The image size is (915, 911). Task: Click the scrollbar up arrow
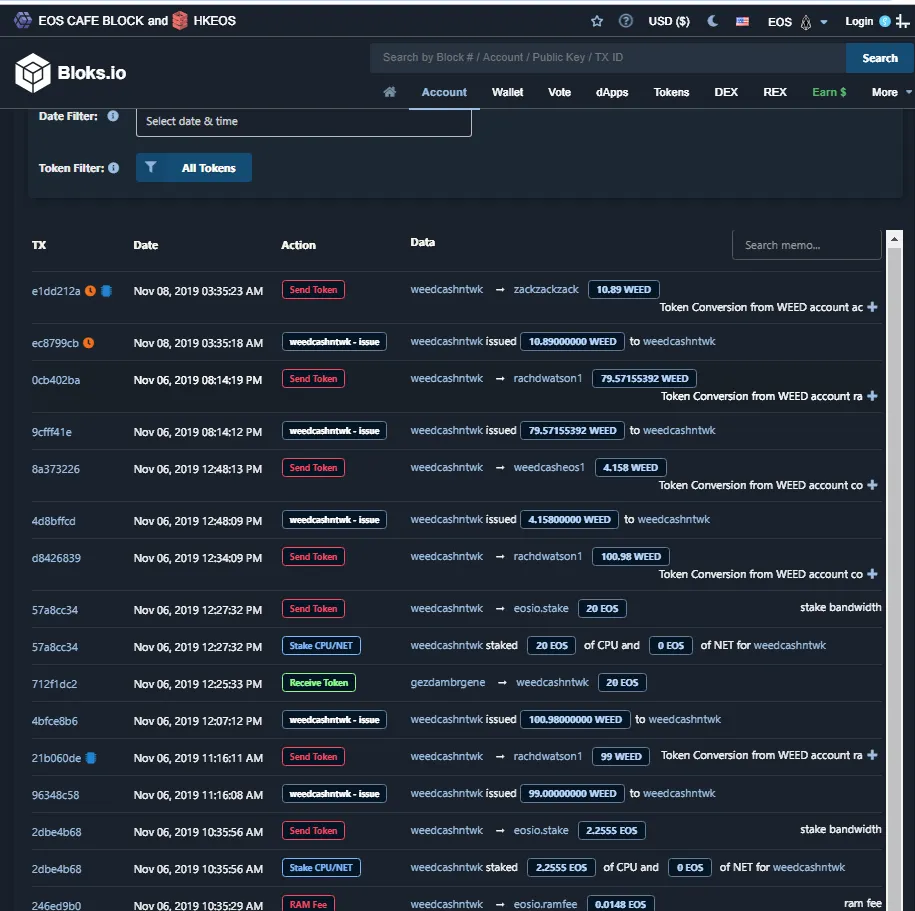click(894, 239)
